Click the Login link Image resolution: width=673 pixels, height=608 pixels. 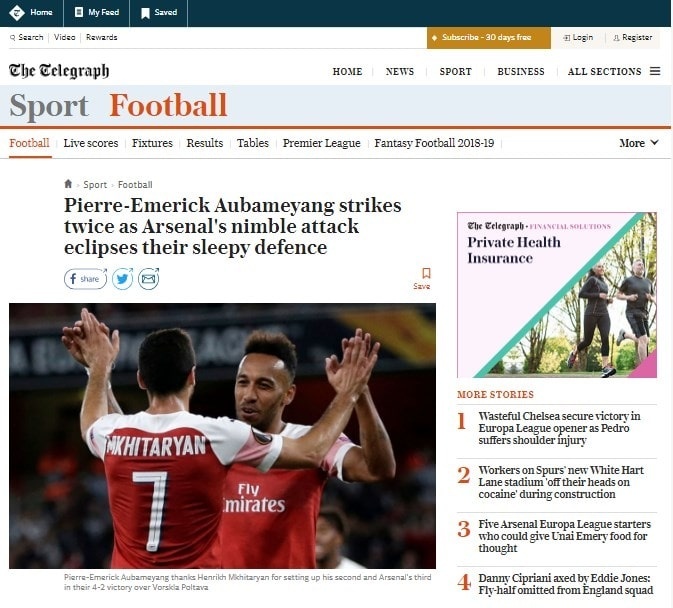(x=578, y=38)
